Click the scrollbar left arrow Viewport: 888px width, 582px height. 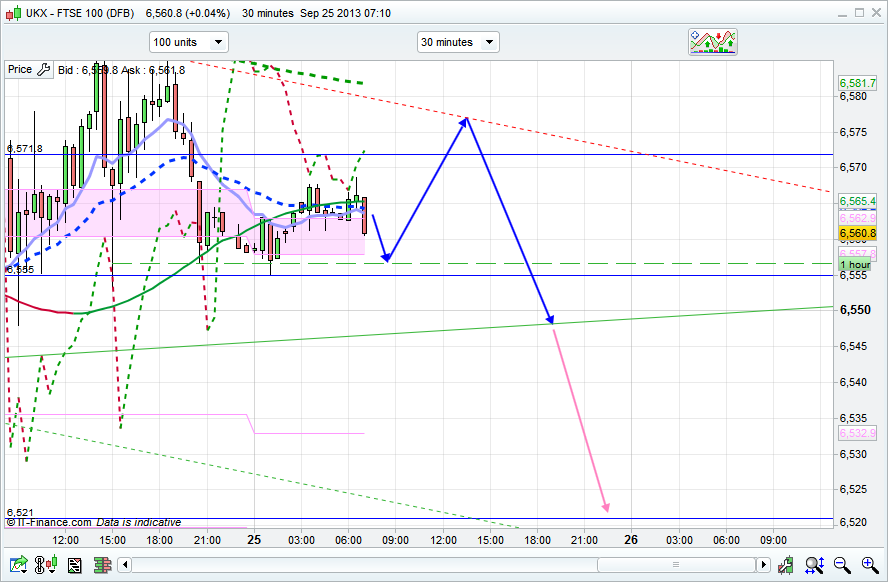pos(127,566)
